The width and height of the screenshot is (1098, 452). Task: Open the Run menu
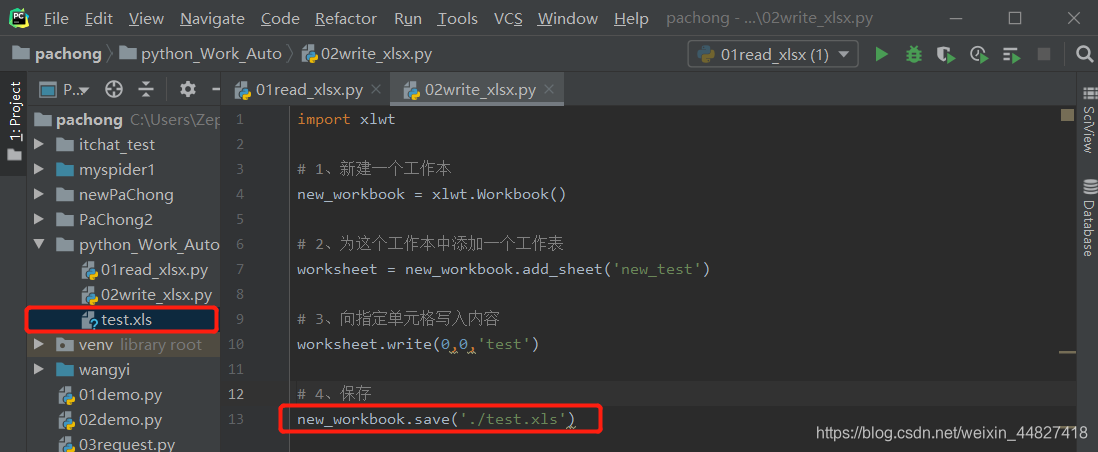click(x=408, y=19)
